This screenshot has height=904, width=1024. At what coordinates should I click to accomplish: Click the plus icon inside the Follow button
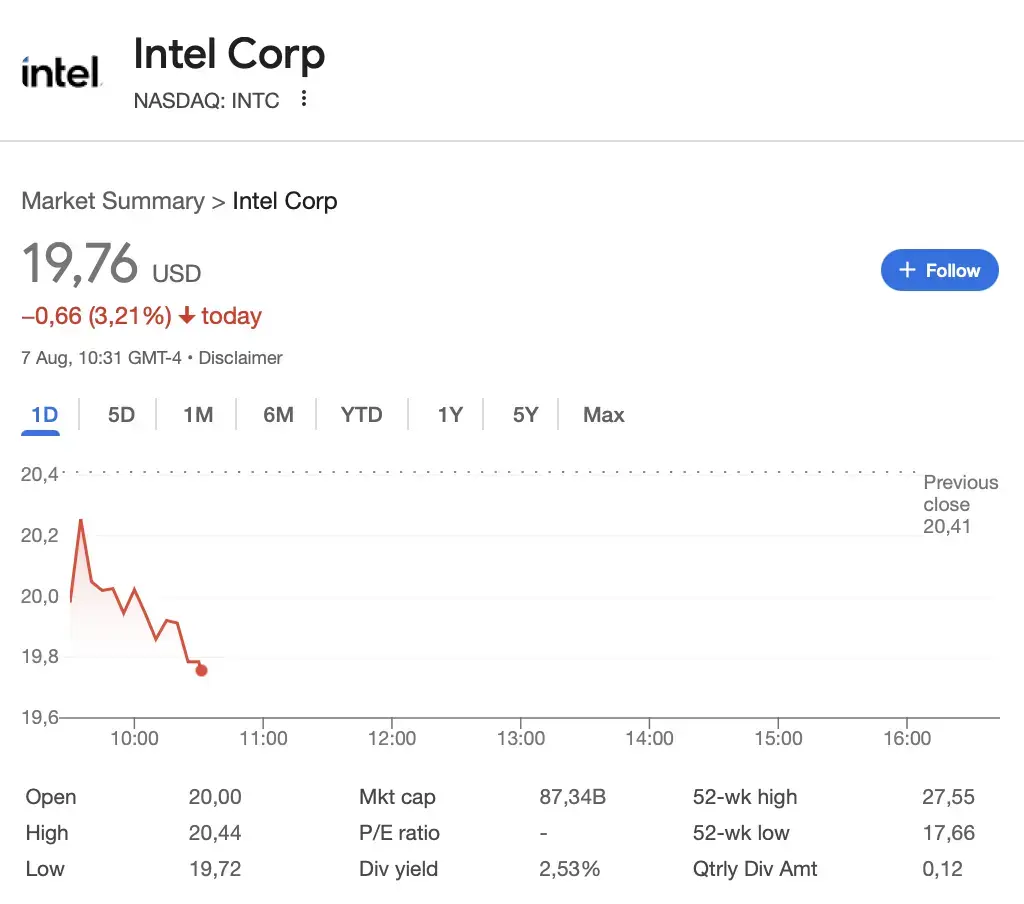click(907, 270)
